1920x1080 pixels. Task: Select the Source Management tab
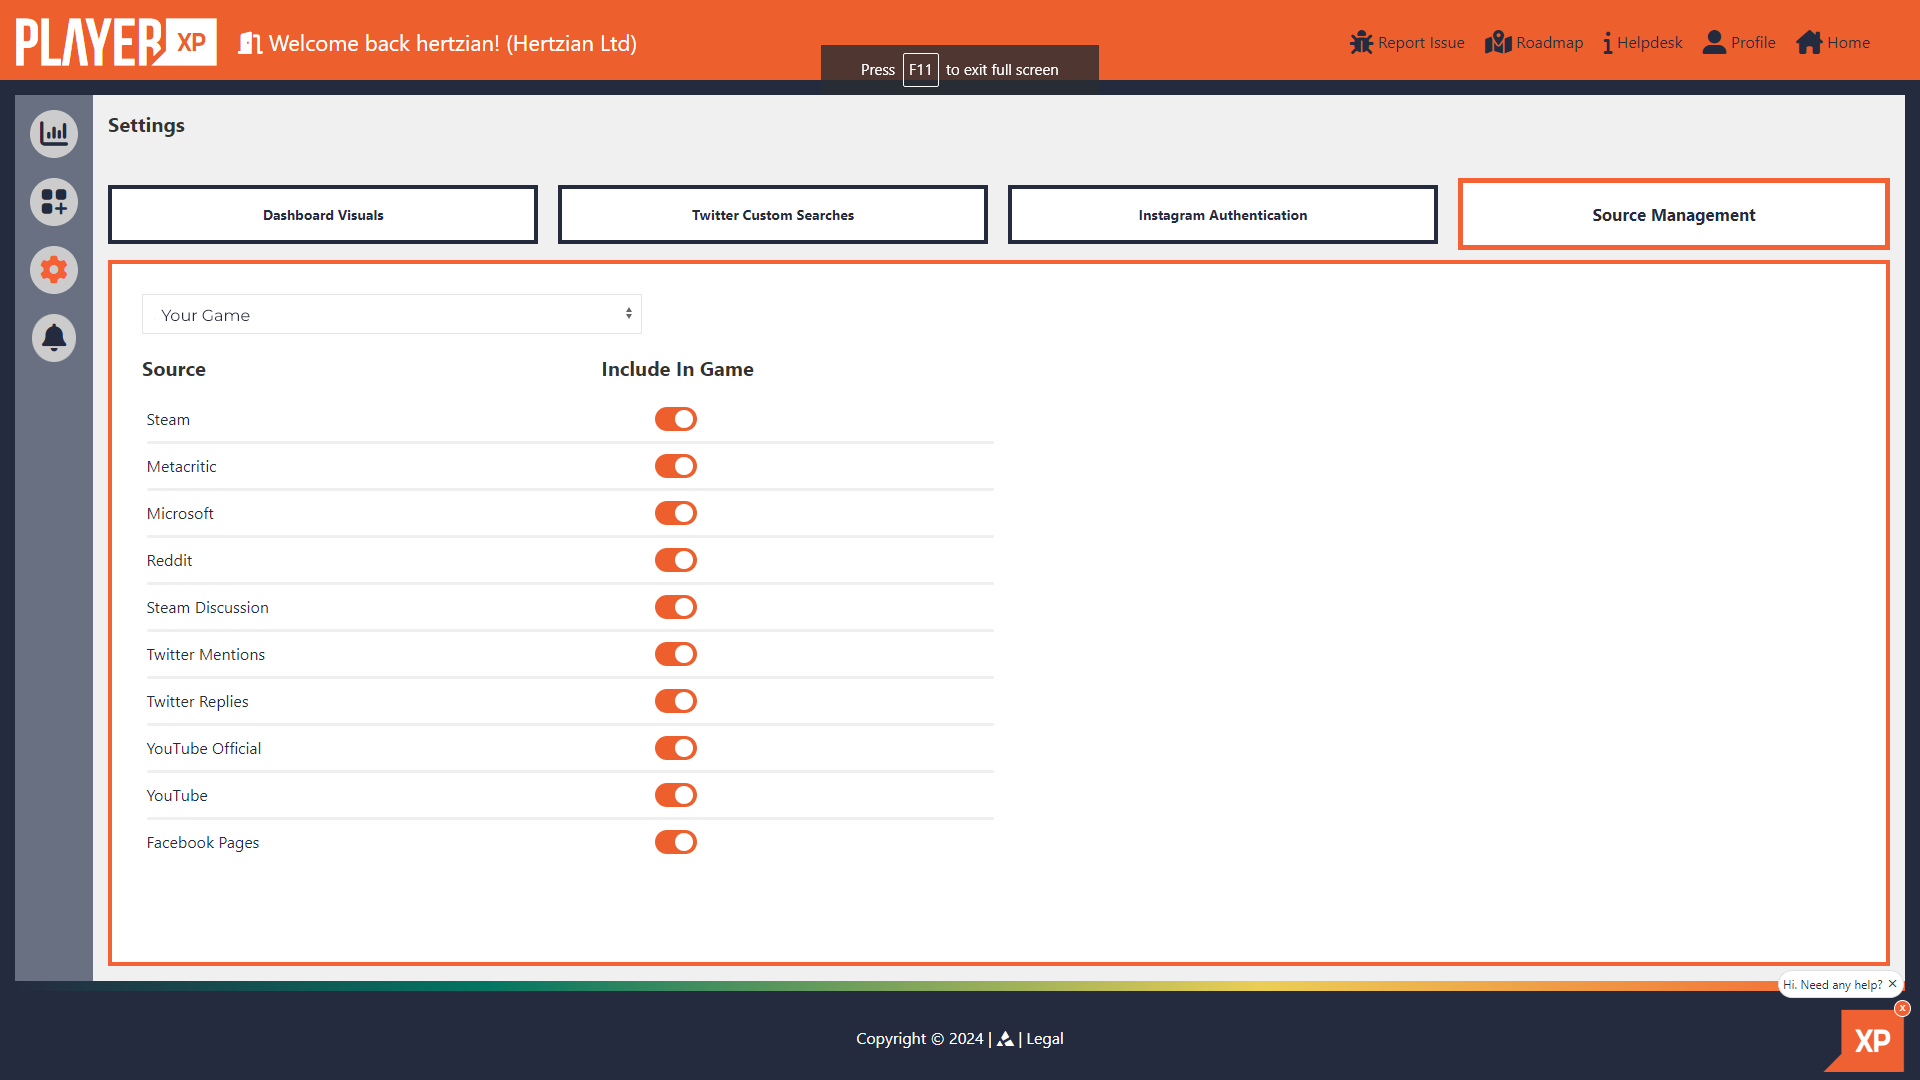[x=1674, y=214]
